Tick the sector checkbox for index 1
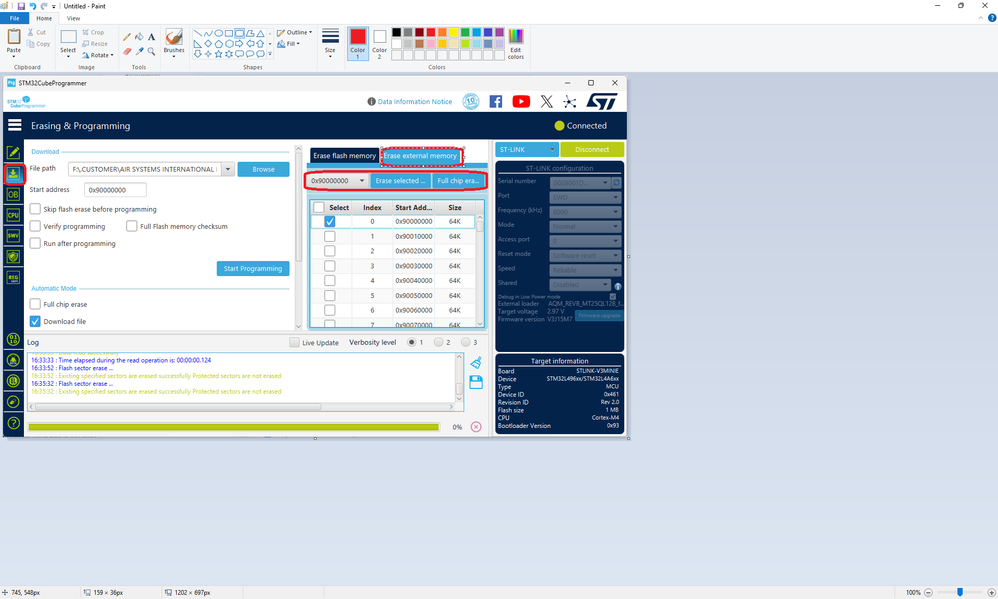This screenshot has width=998, height=599. pos(330,236)
